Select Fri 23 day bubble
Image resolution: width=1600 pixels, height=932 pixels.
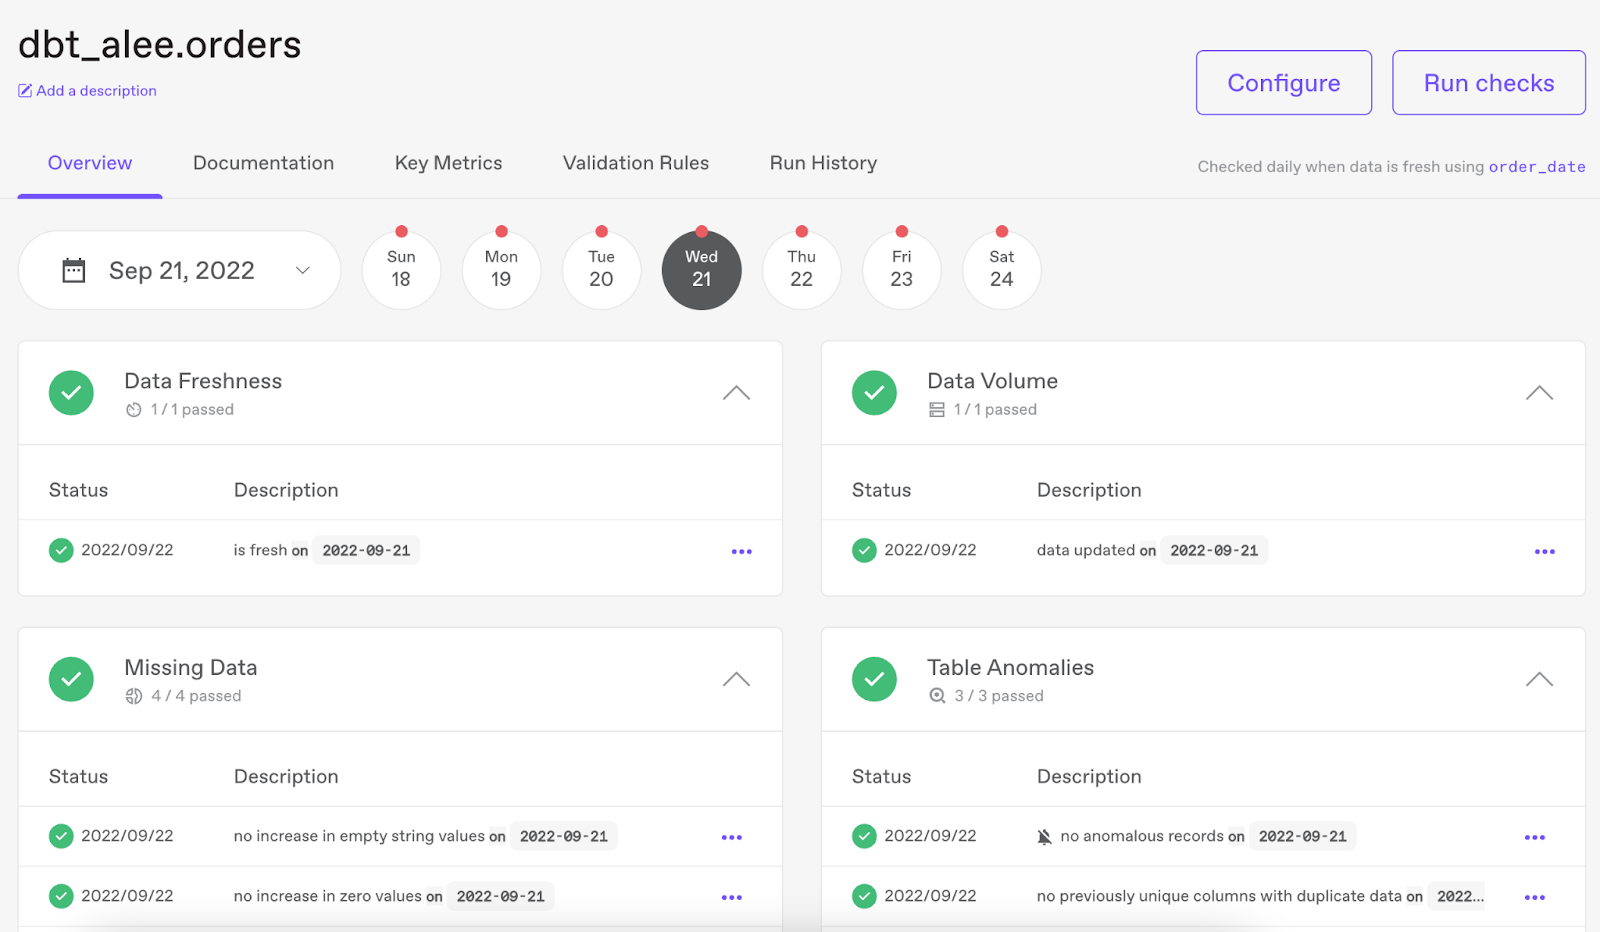pyautogui.click(x=901, y=270)
